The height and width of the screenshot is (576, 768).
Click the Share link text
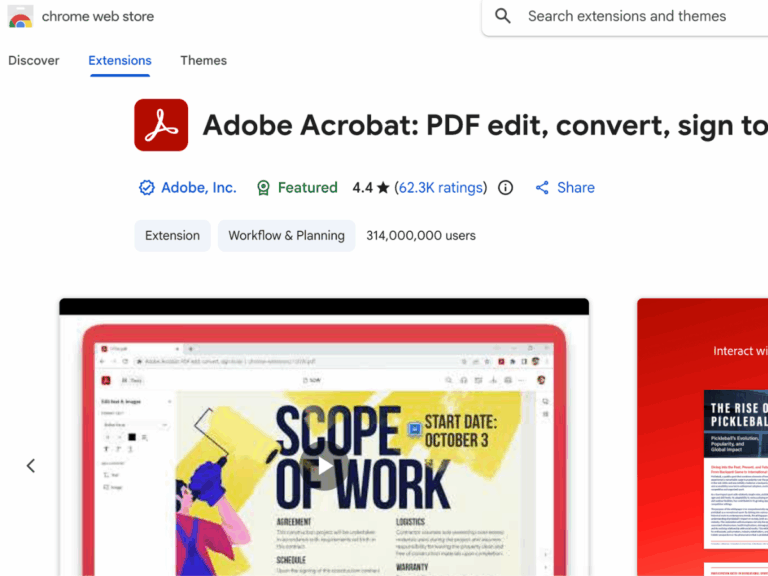[576, 188]
